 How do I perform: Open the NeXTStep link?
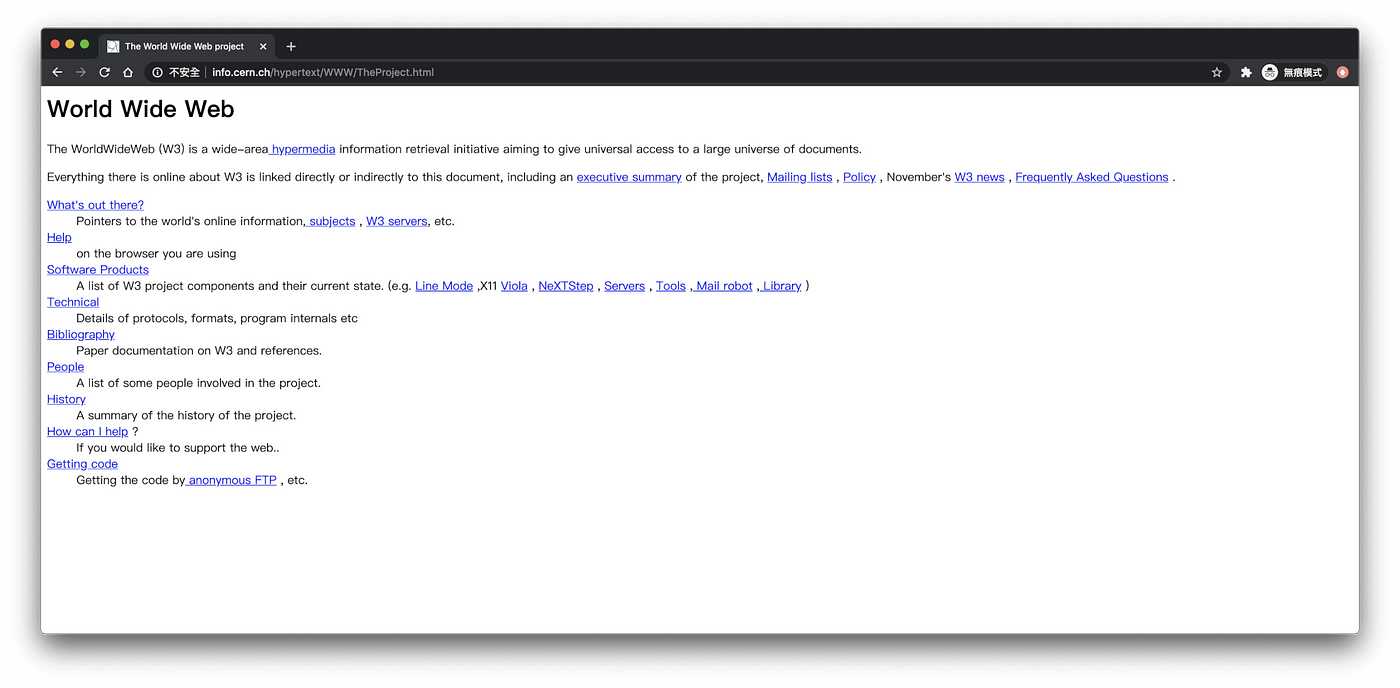pyautogui.click(x=566, y=286)
